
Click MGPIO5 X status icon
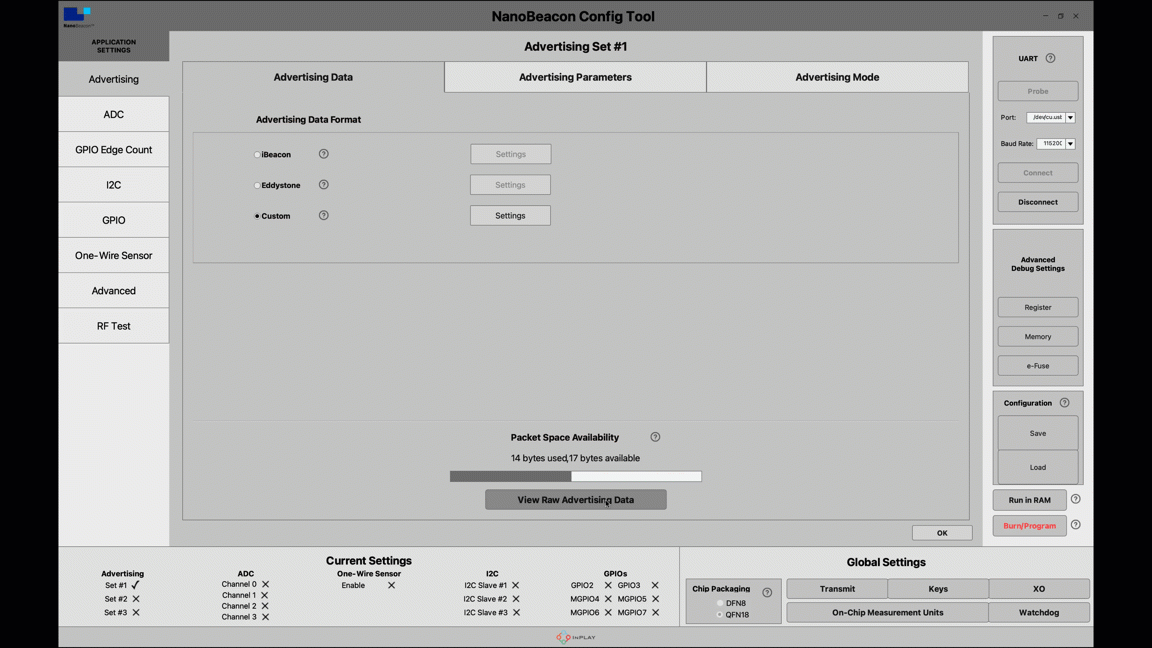(x=655, y=599)
